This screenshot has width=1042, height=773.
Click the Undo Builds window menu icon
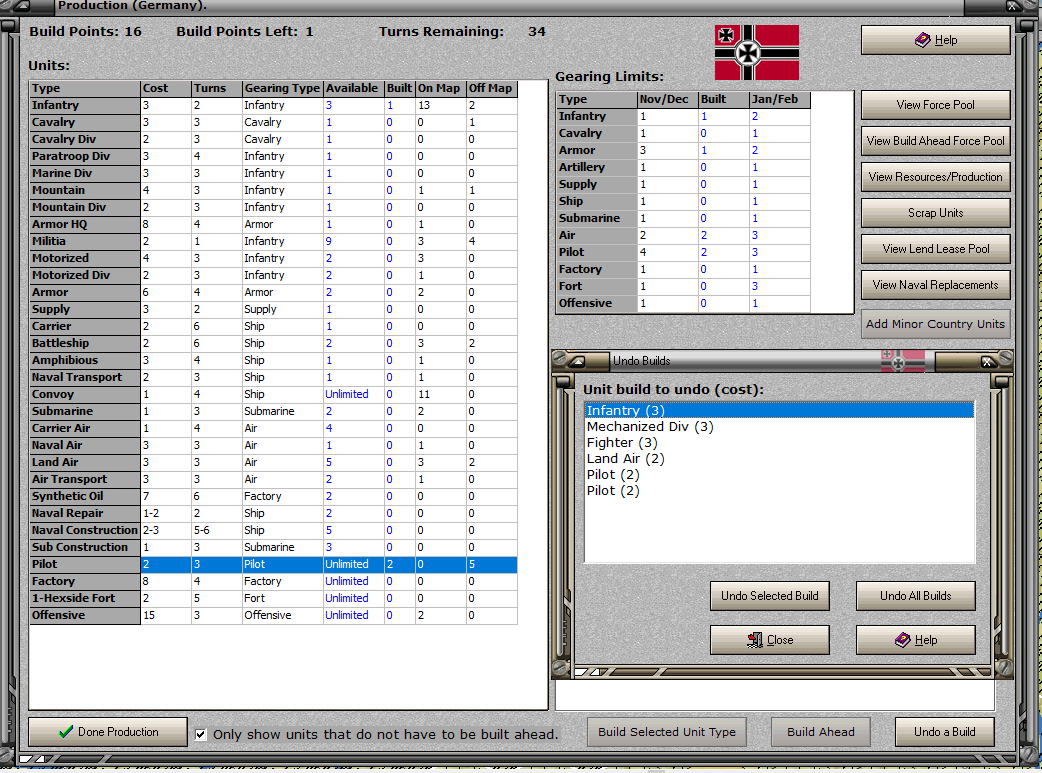pos(576,361)
